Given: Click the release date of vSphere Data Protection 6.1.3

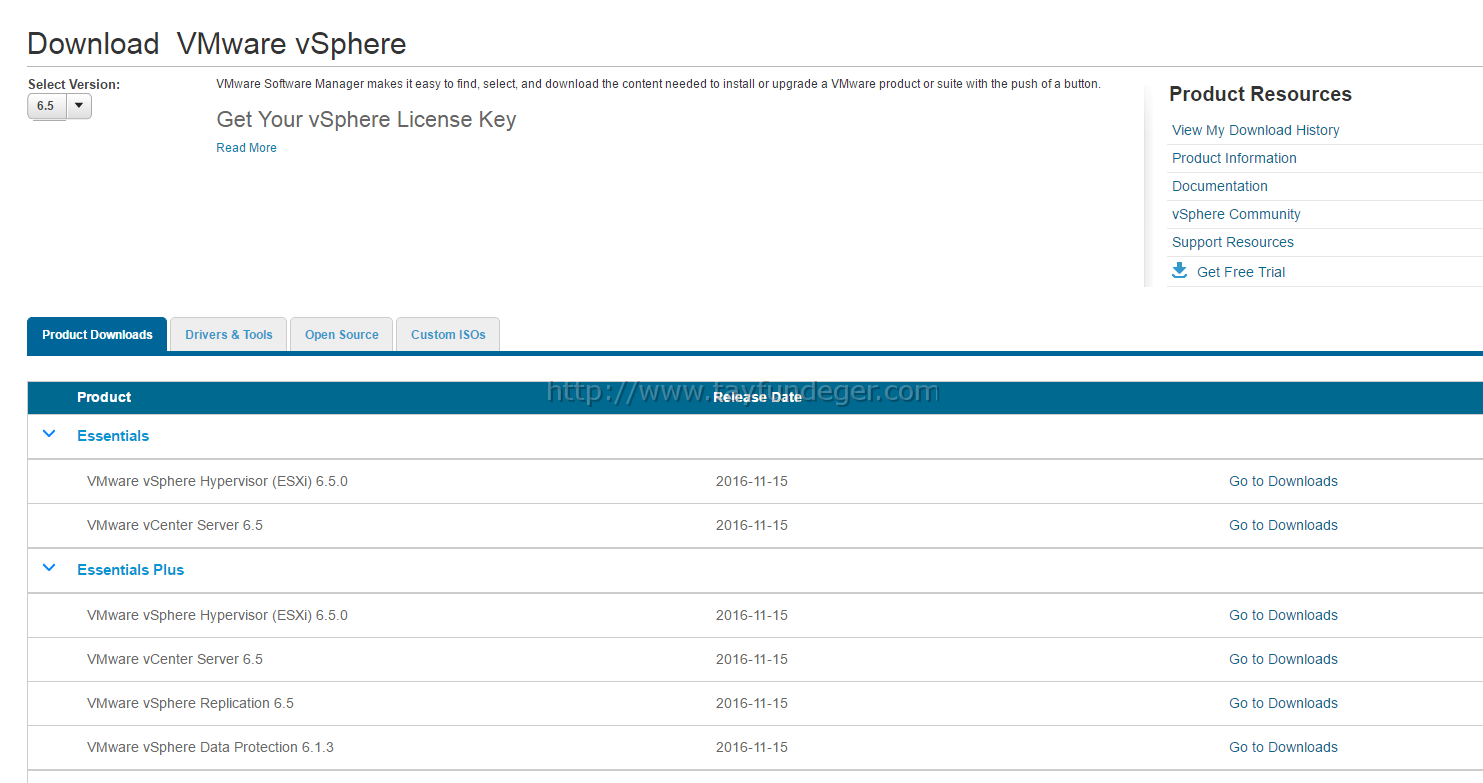Looking at the screenshot, I should pos(752,747).
